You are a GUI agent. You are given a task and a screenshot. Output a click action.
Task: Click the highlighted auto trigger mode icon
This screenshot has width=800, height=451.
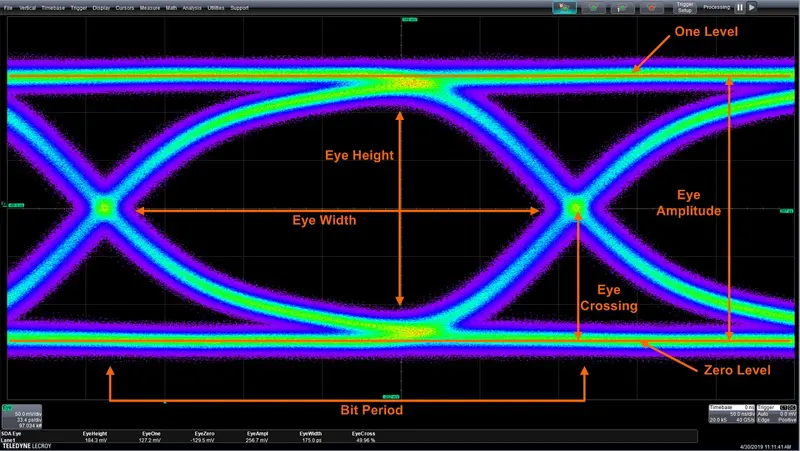pos(564,8)
